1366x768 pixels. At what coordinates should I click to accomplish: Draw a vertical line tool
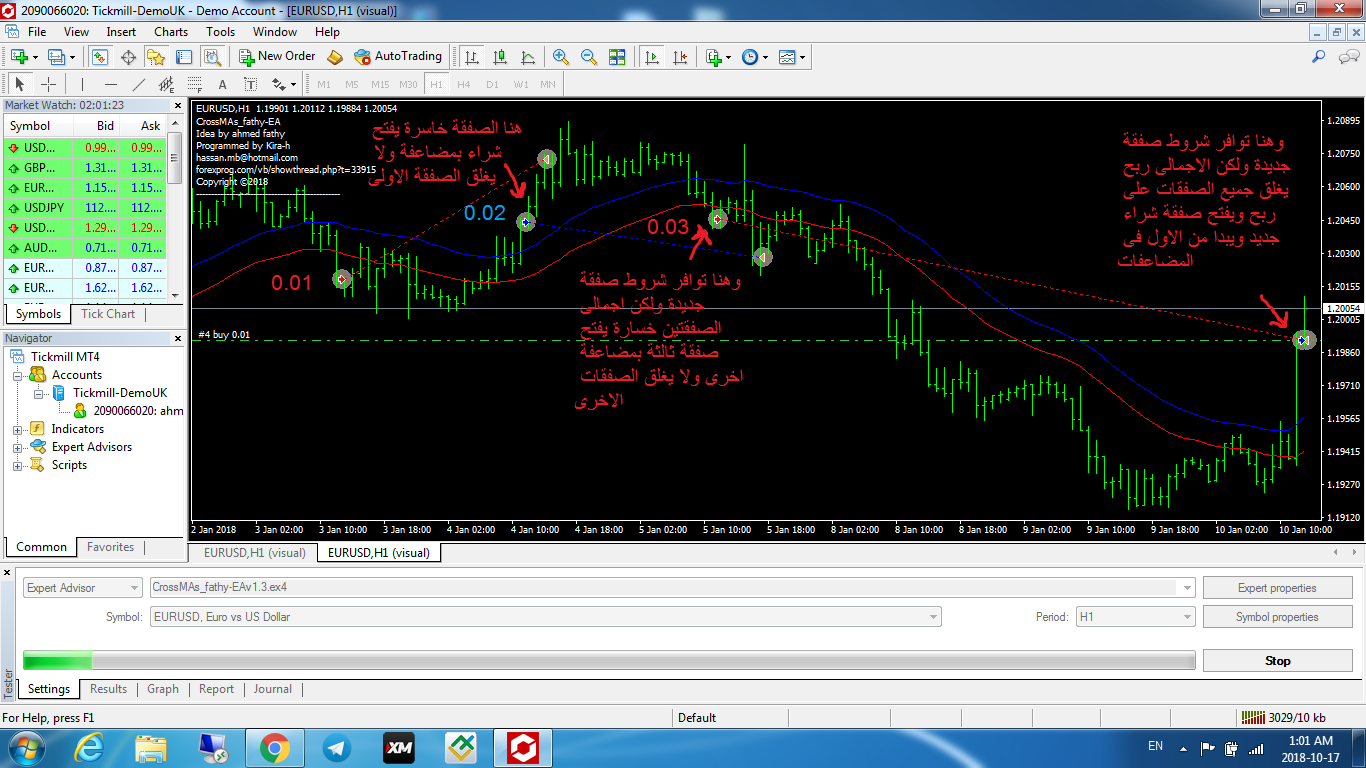[x=82, y=84]
